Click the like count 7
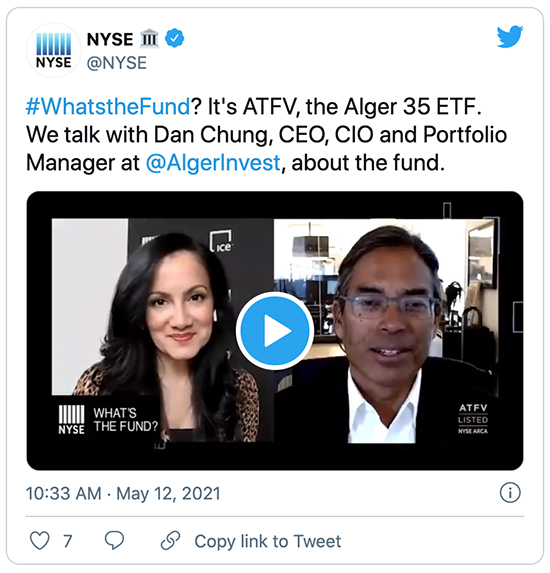 [x=68, y=541]
